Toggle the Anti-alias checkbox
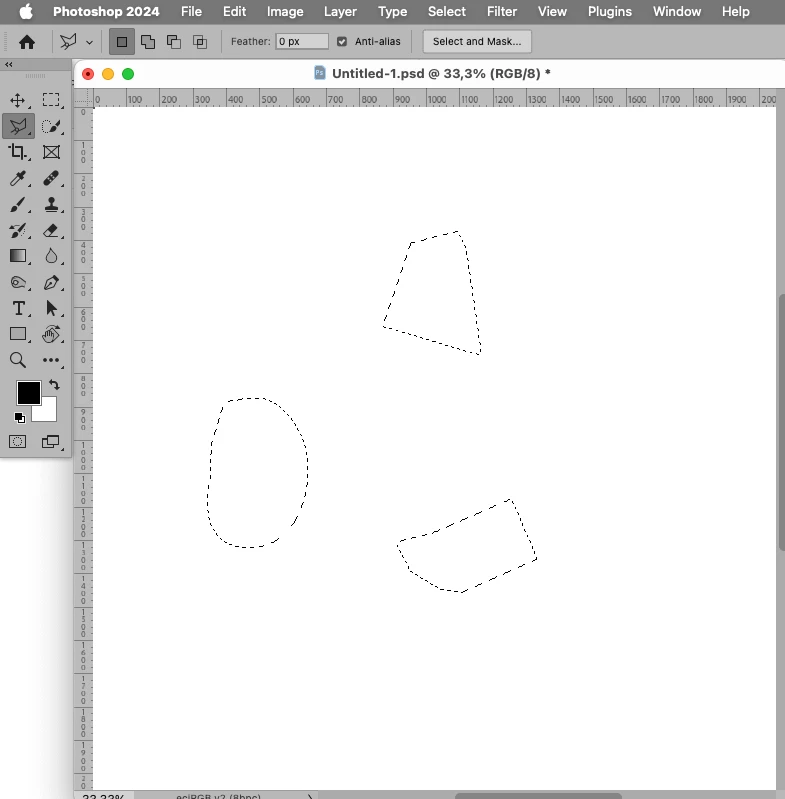Viewport: 785px width, 799px height. click(342, 42)
